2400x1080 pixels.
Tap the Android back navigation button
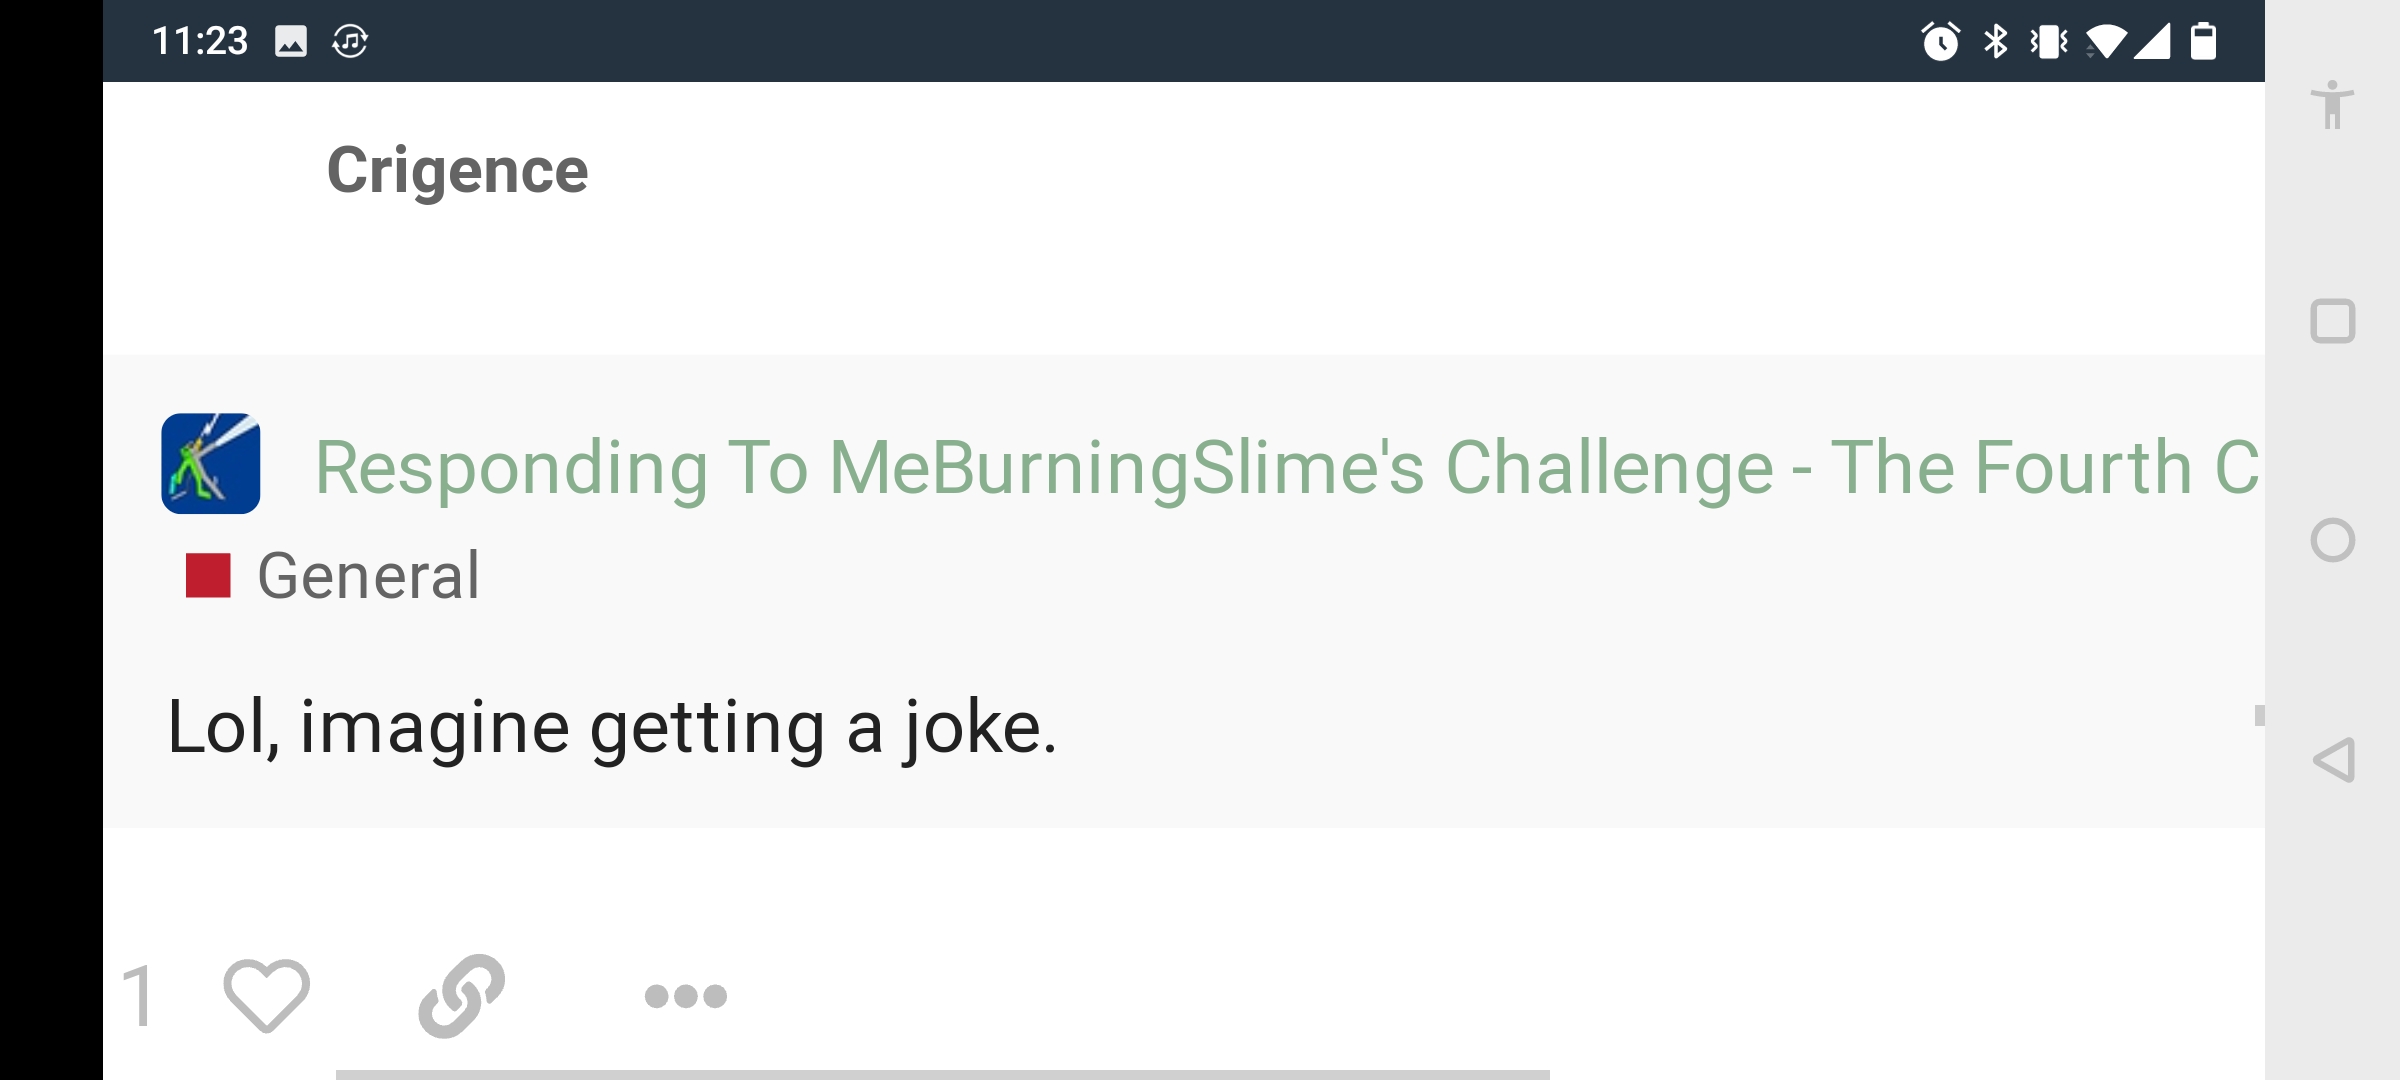tap(2334, 760)
